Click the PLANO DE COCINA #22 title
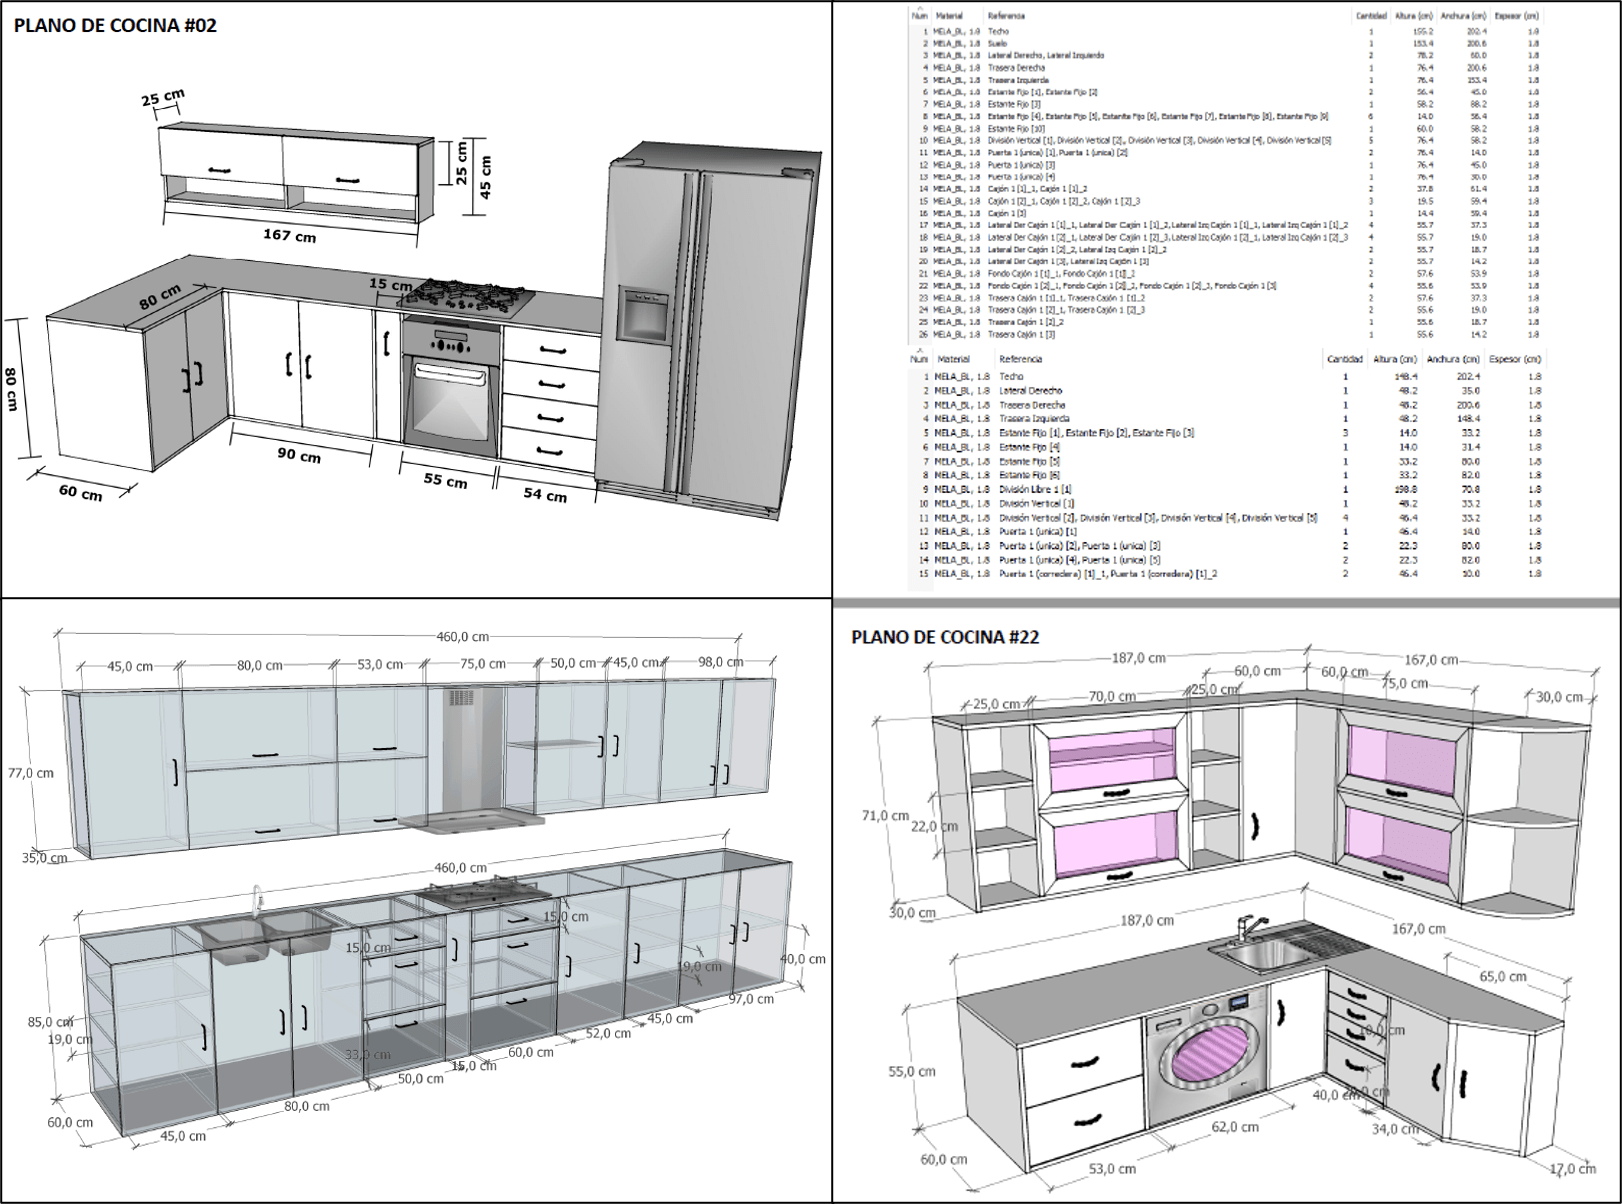 [945, 637]
